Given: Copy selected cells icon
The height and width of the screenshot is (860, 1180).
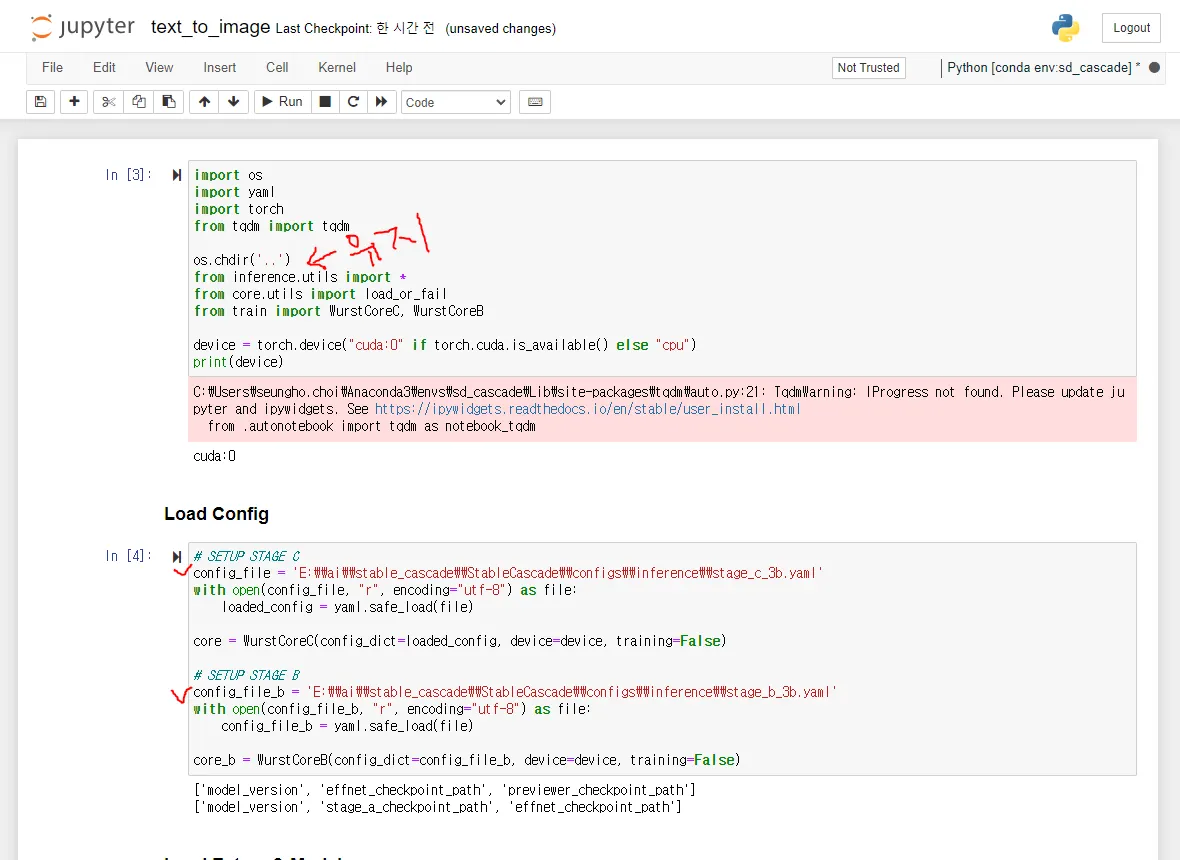Looking at the screenshot, I should [x=139, y=102].
